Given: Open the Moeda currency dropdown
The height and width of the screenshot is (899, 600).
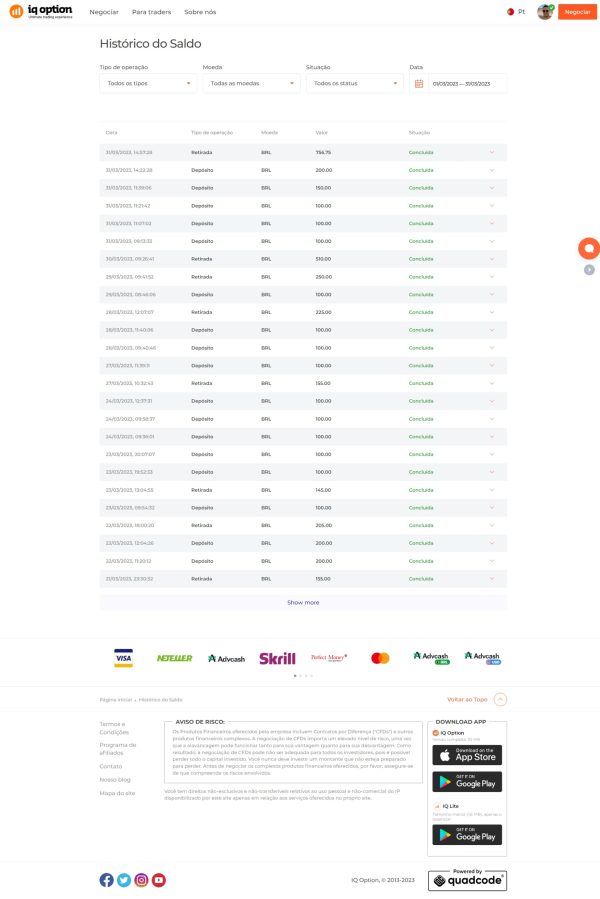Looking at the screenshot, I should pyautogui.click(x=251, y=84).
